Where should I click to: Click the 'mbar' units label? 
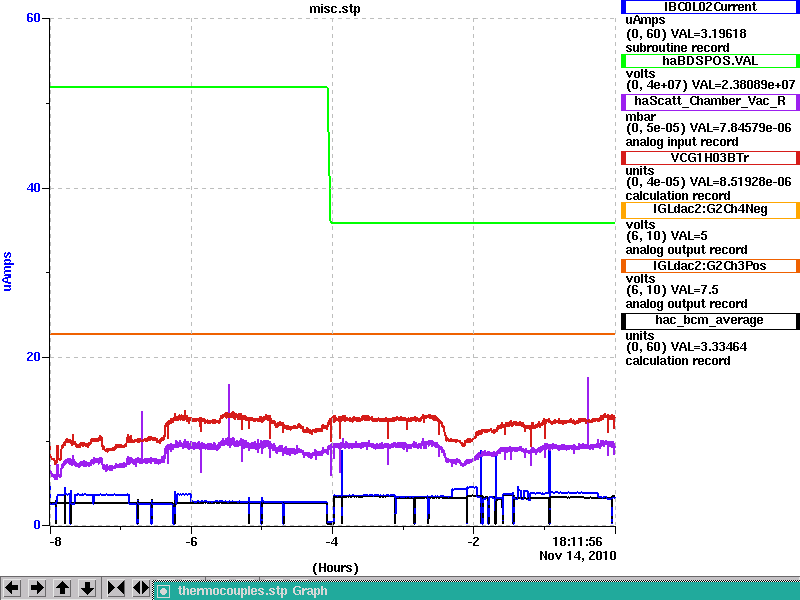pyautogui.click(x=640, y=117)
